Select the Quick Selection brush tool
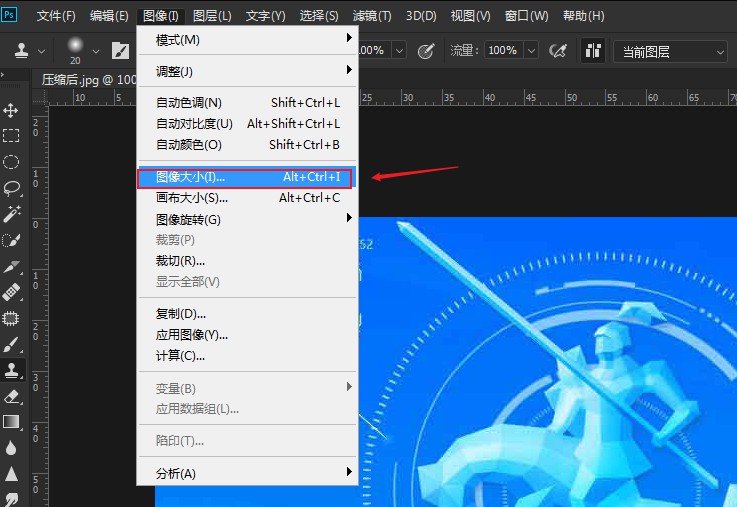The width and height of the screenshot is (737, 507). pos(11,240)
